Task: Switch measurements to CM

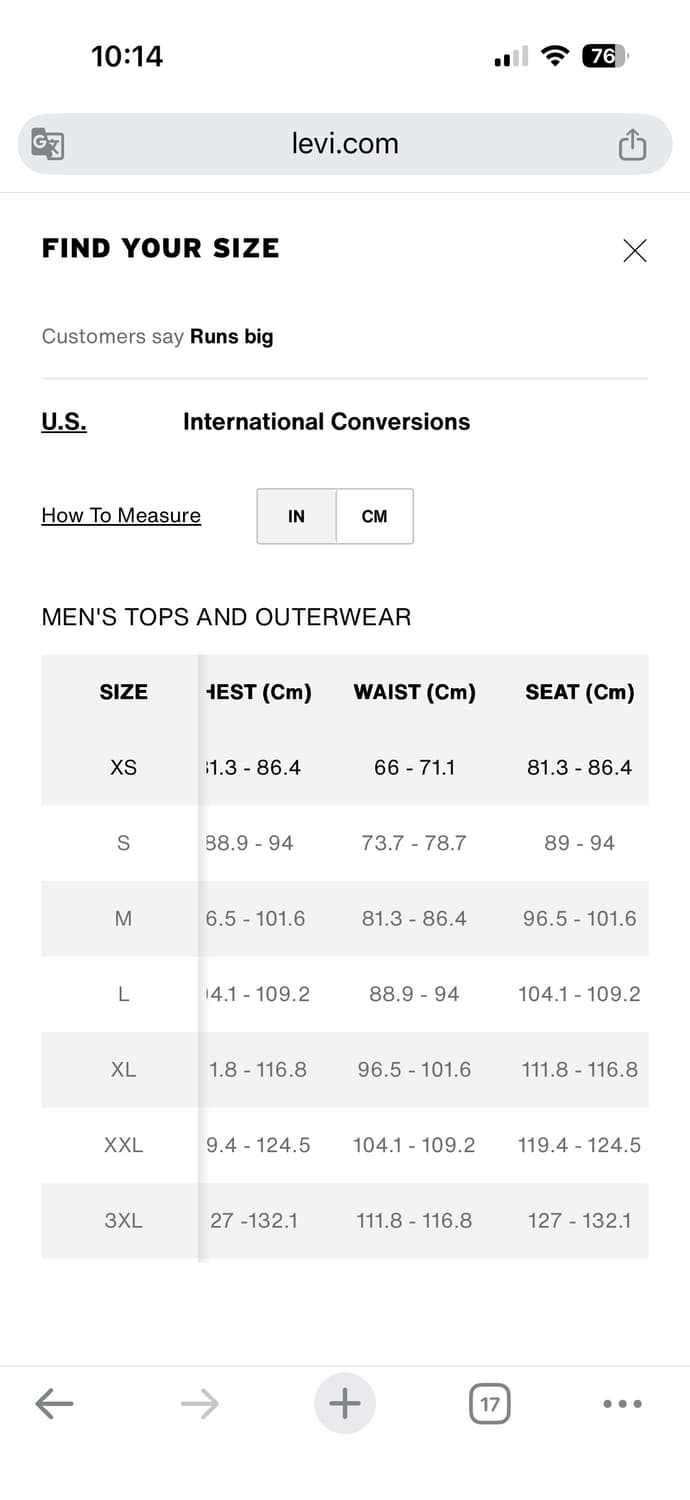Action: pos(374,516)
